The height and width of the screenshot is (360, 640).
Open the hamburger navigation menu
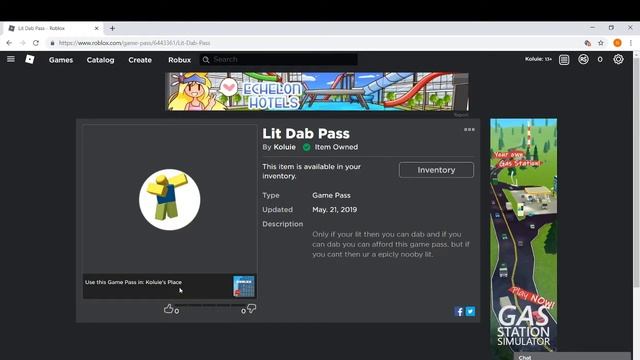point(11,59)
